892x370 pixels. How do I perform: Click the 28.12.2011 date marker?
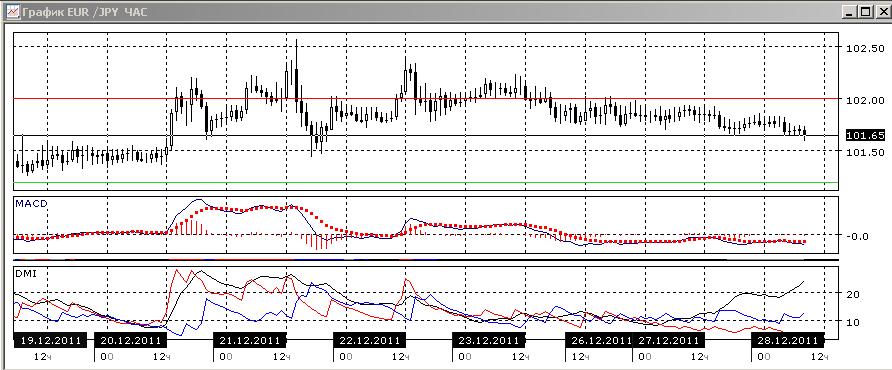click(x=788, y=340)
